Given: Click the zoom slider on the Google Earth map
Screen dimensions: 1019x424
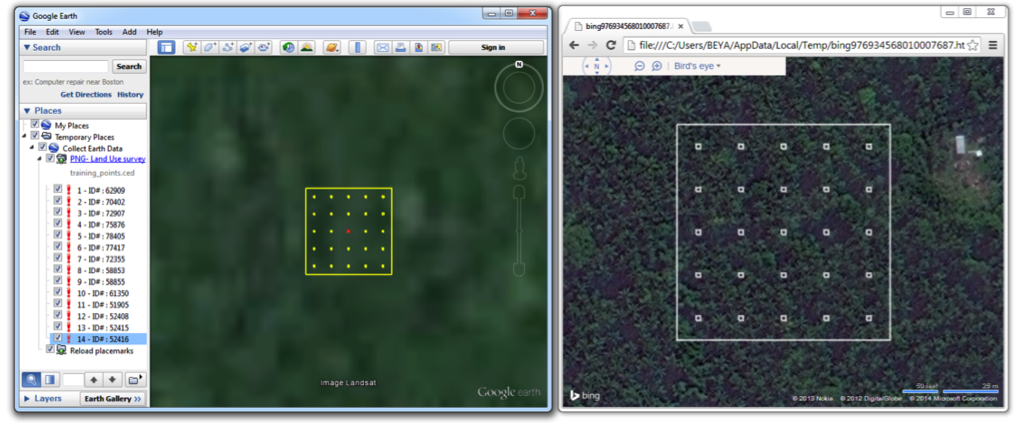Looking at the screenshot, I should (519, 231).
